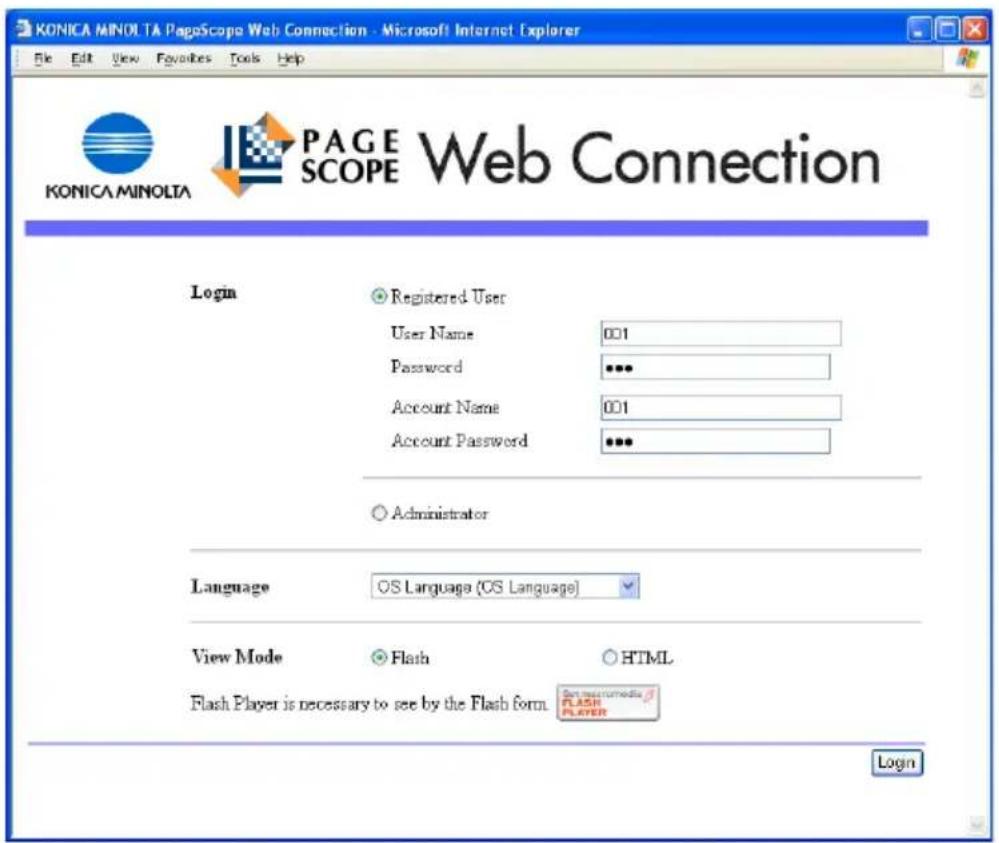Click the bold 'Login' section label

click(x=213, y=293)
